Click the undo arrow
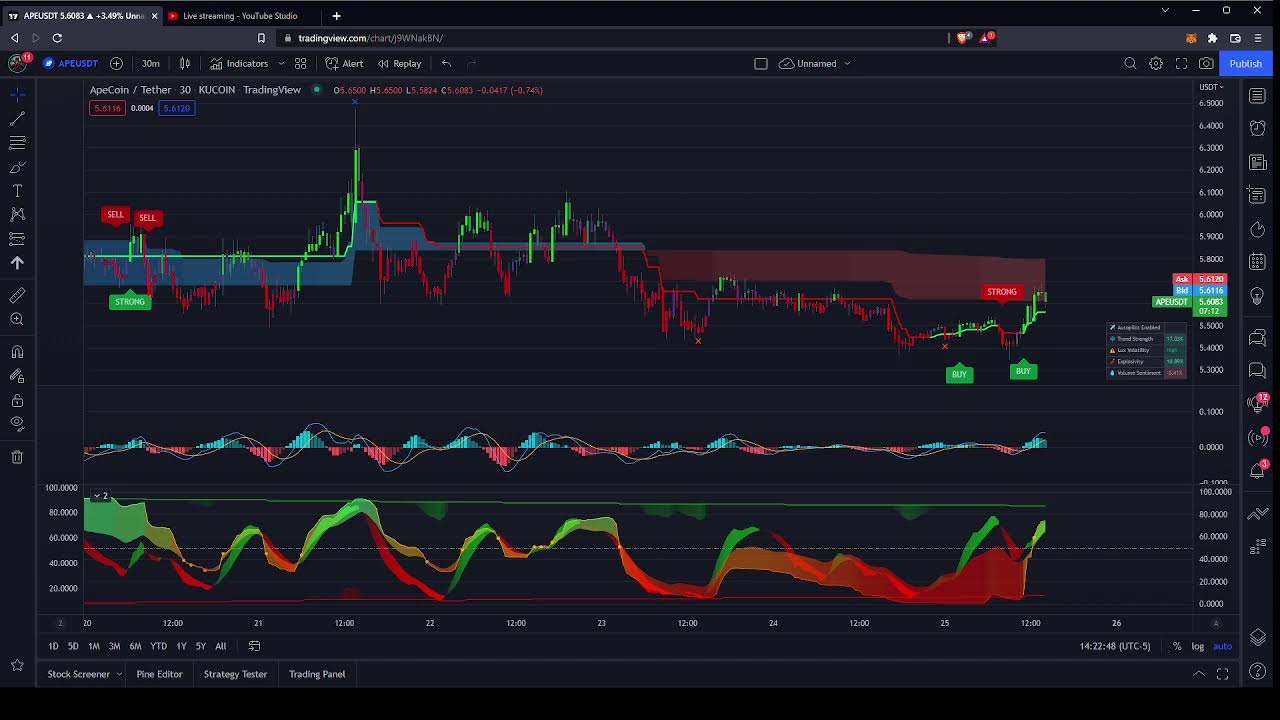 pos(446,63)
